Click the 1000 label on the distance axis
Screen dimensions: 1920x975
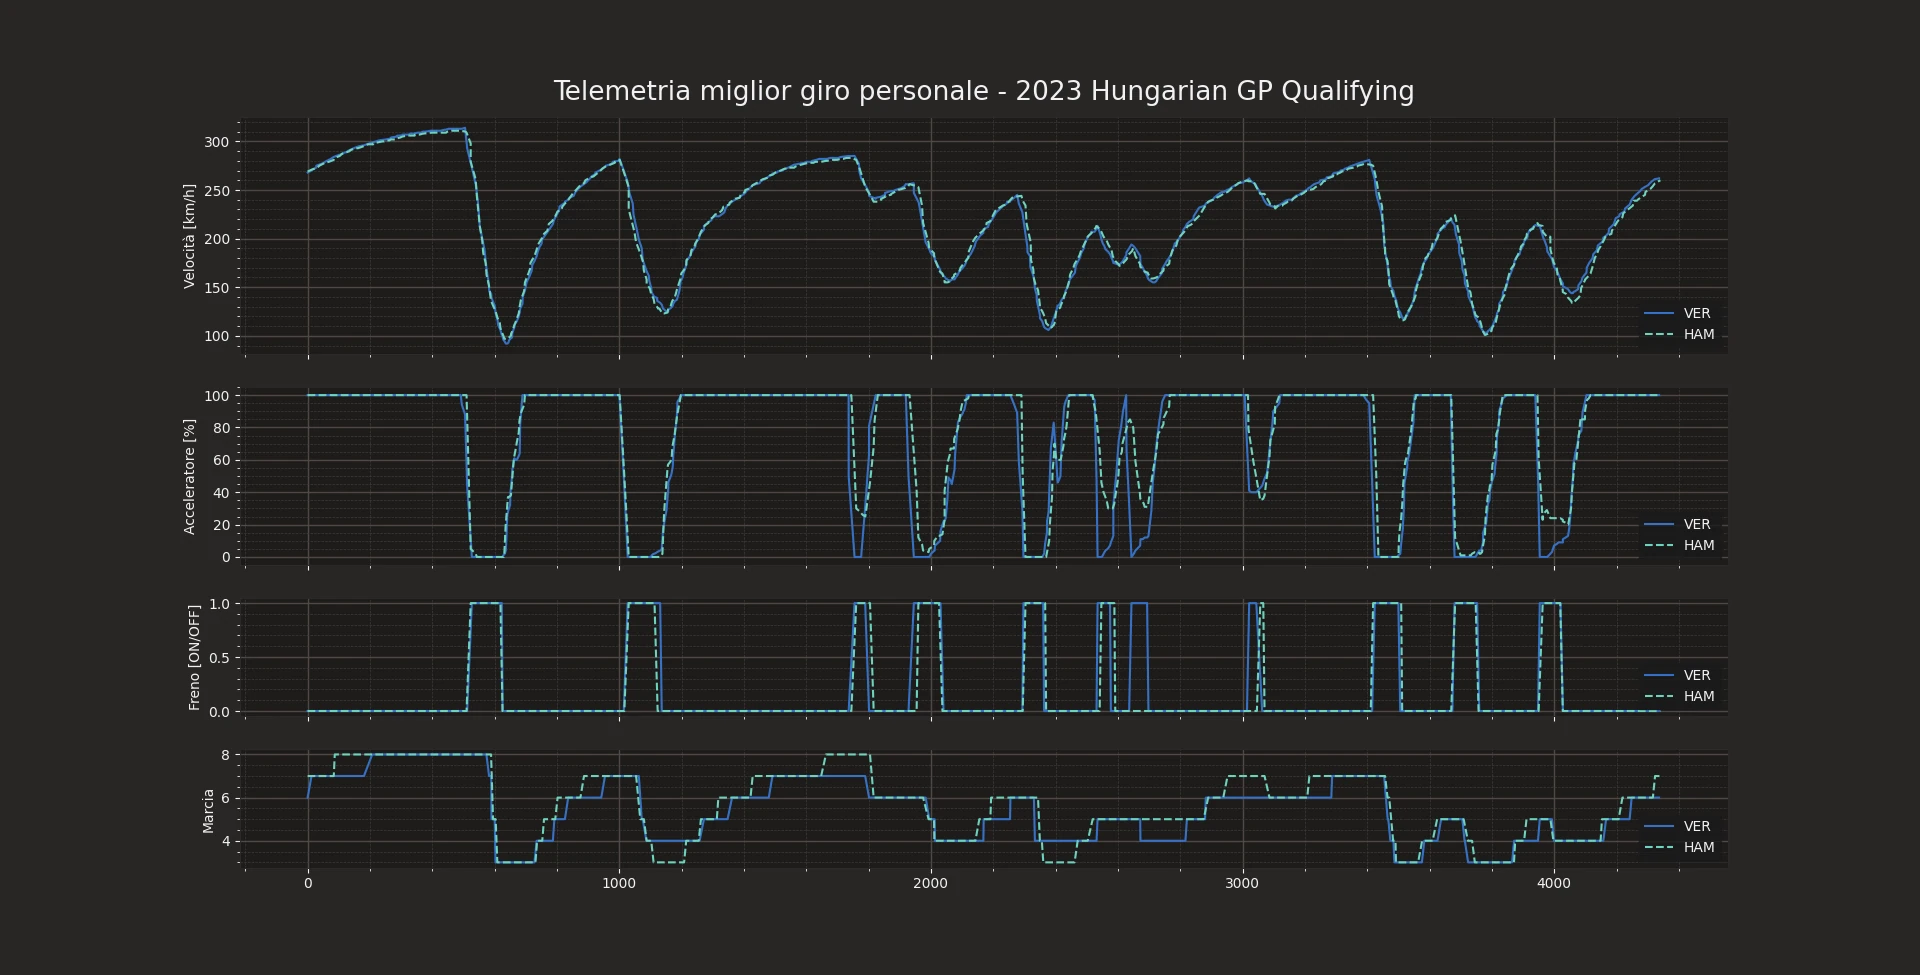pyautogui.click(x=619, y=883)
